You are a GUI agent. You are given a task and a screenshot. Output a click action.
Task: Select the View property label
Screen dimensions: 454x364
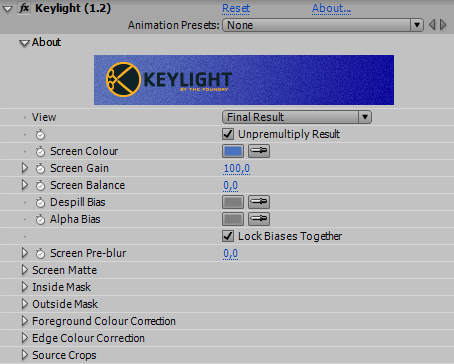(x=44, y=117)
